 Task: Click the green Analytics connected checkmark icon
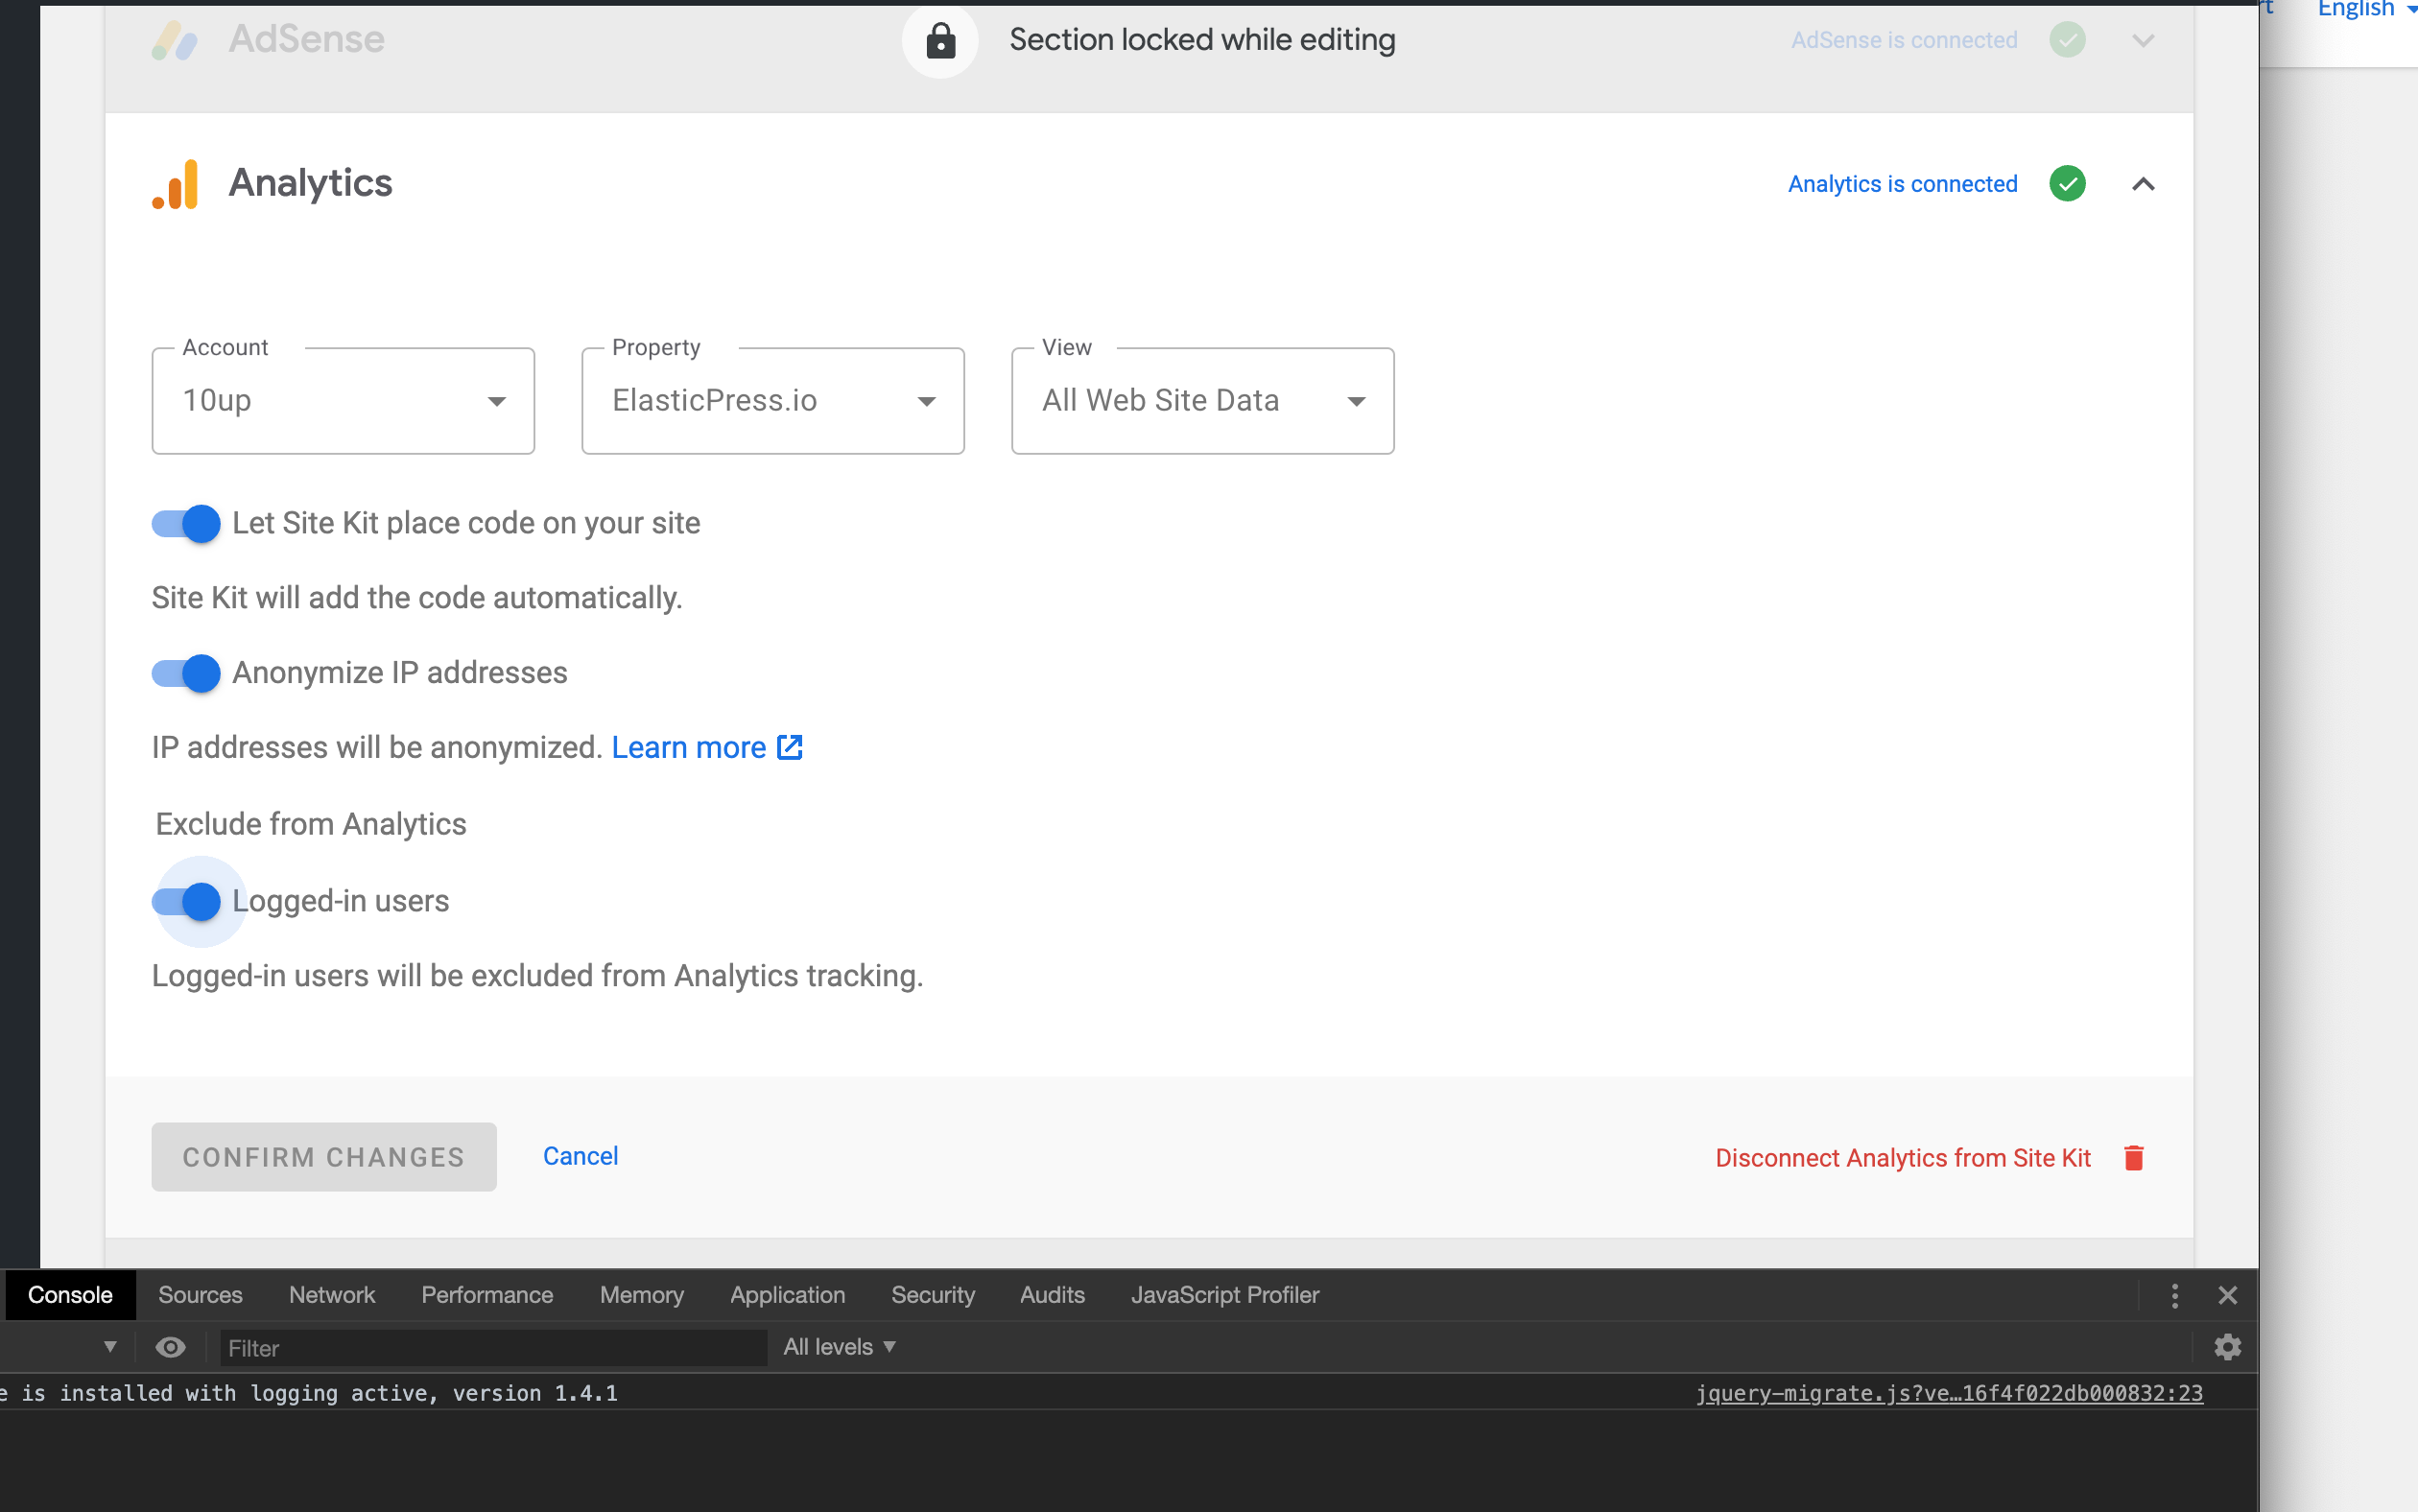click(2067, 184)
